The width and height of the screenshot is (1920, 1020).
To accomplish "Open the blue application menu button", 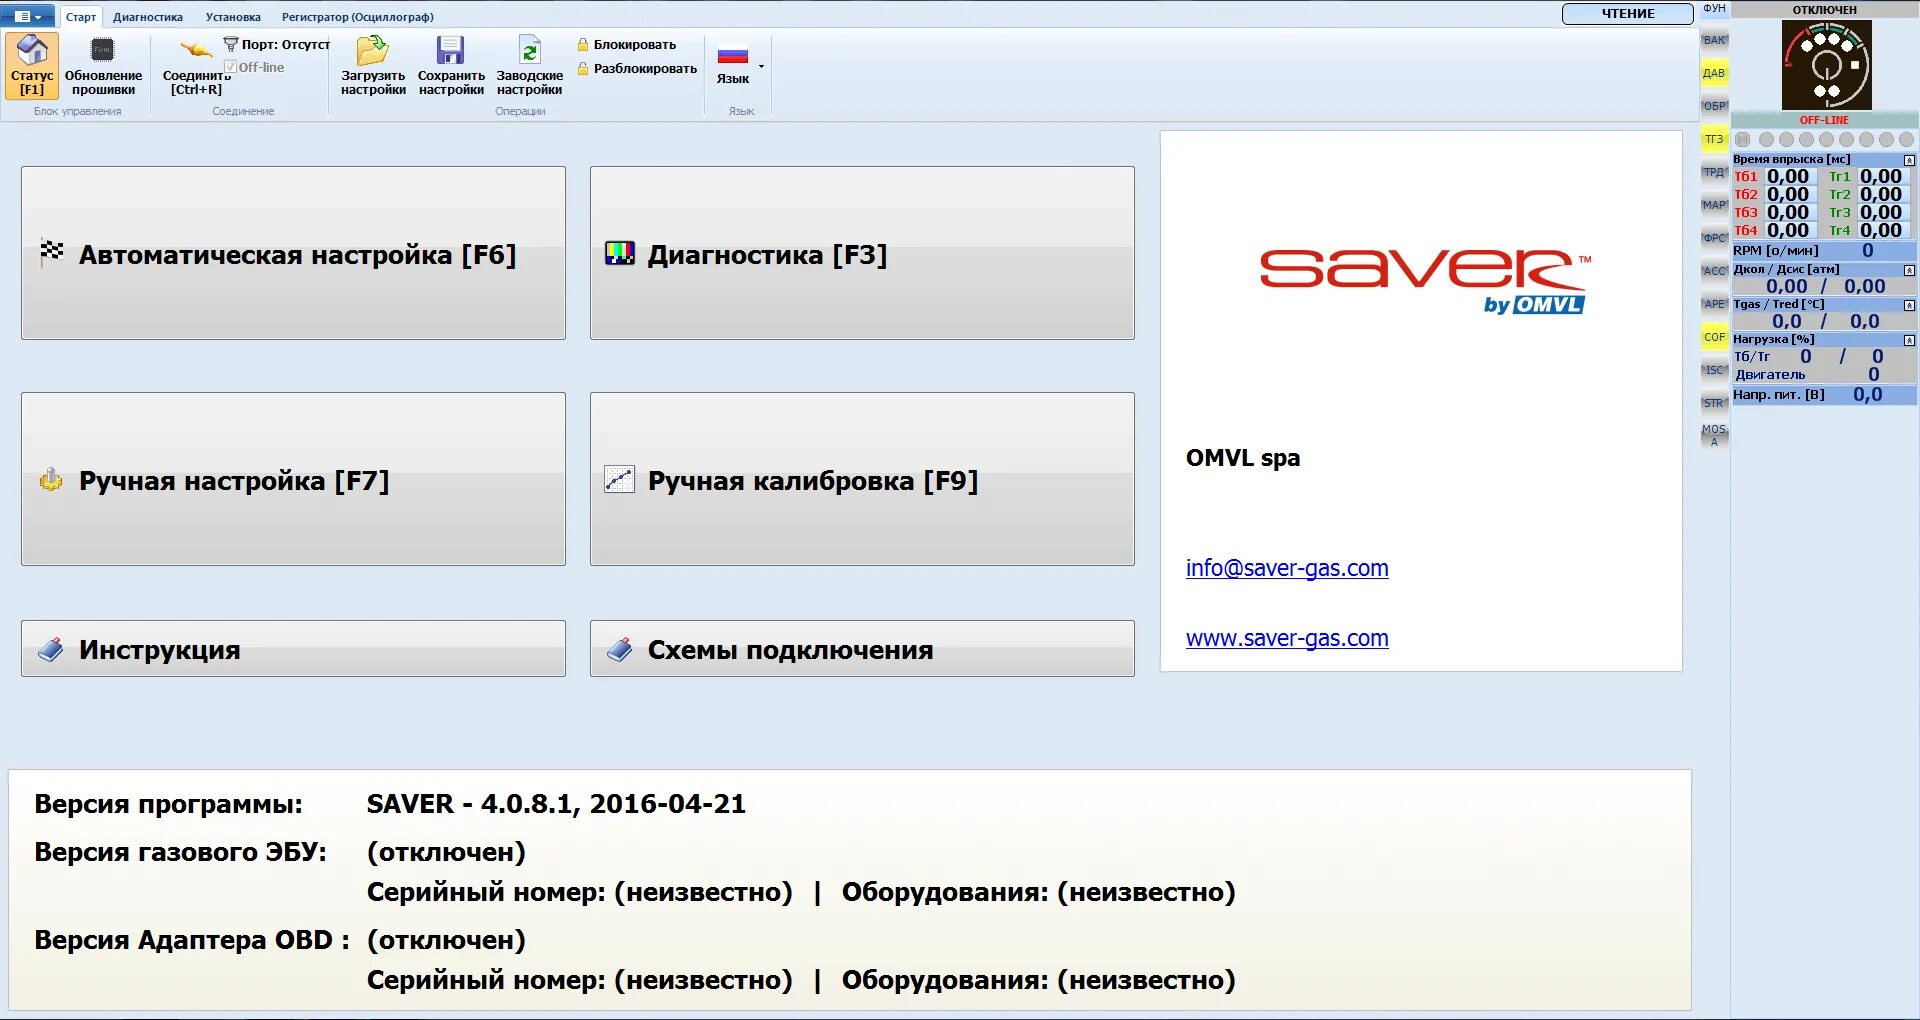I will pos(28,17).
